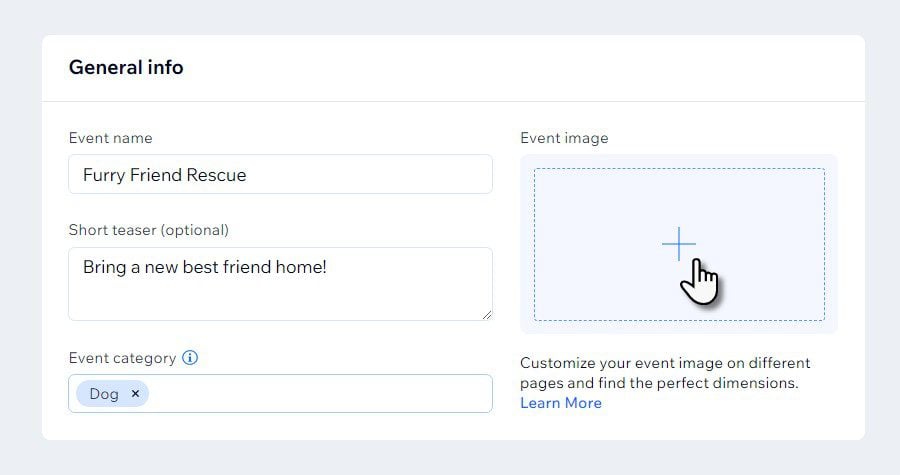Place cursor in 'Bring a new best friend home!' text
Viewport: 900px width, 475px height.
click(204, 267)
